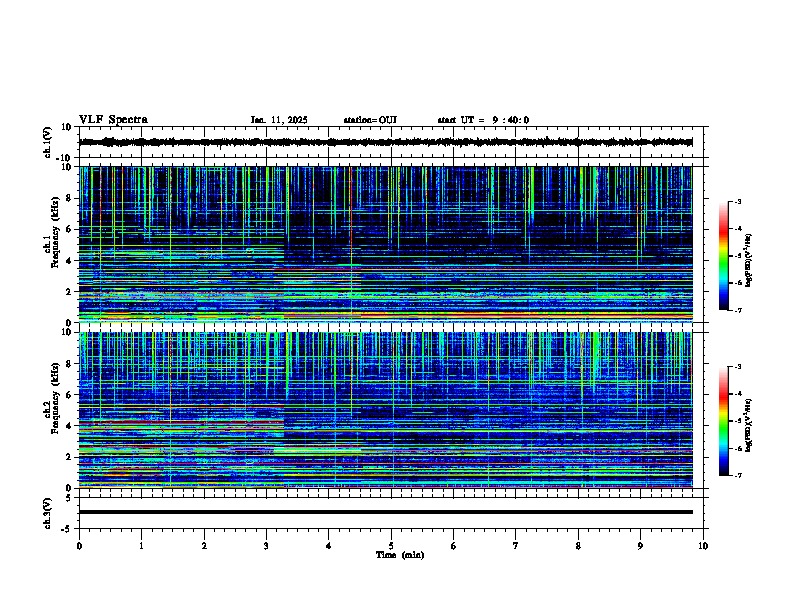
Task: Click the time axis tick label "2"
Action: [204, 546]
